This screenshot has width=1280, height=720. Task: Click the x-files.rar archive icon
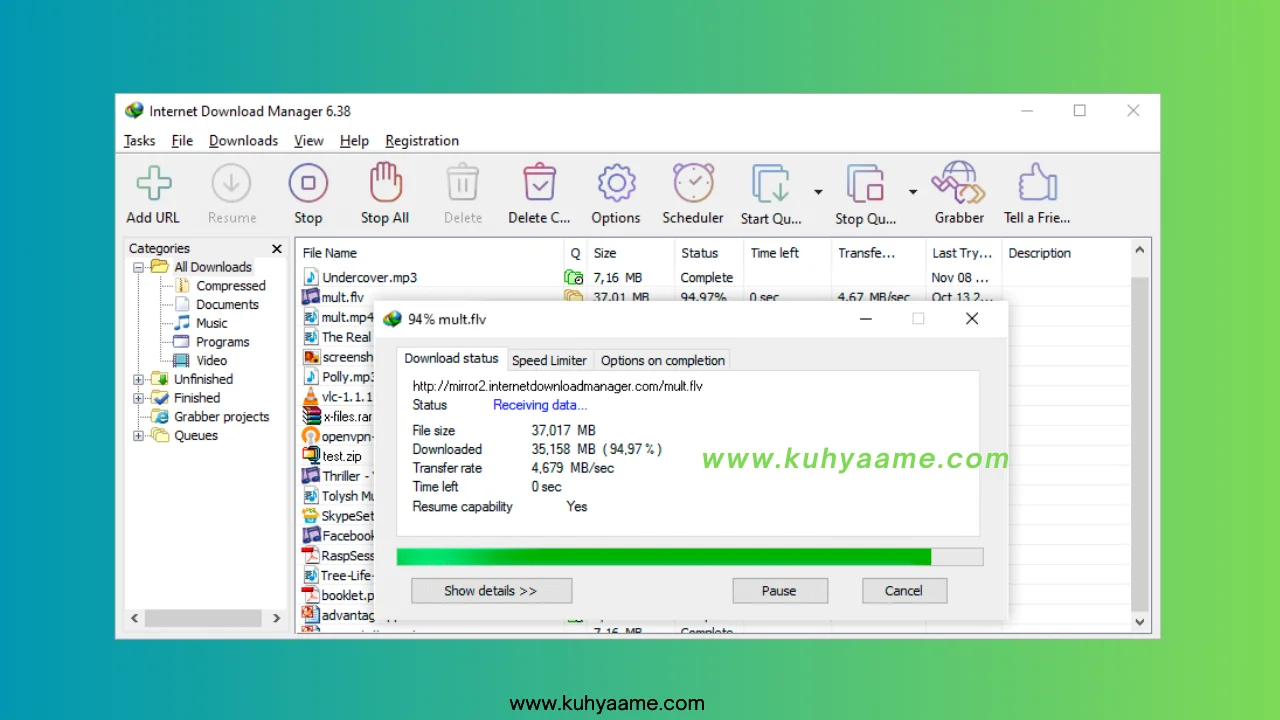tap(311, 416)
